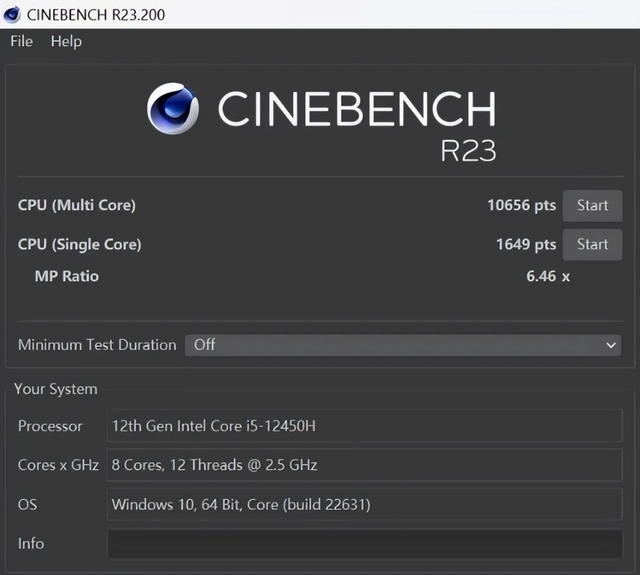Click the Your System heading
The width and height of the screenshot is (640, 575).
56,389
